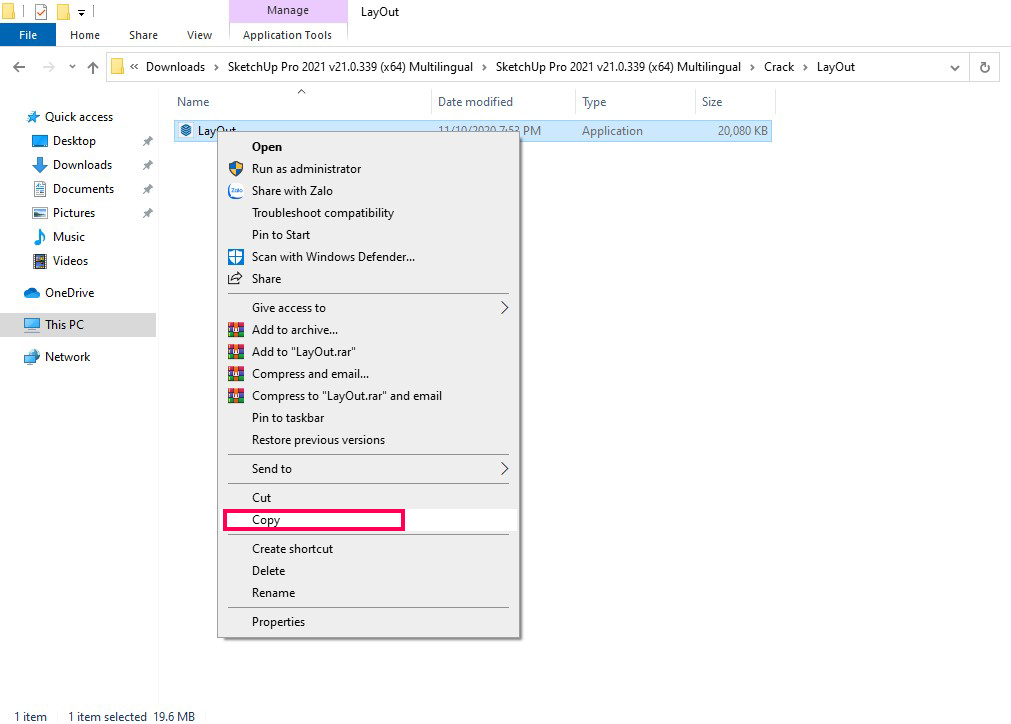This screenshot has height=724, width=1011.
Task: Switch to the View ribbon tab
Action: (199, 35)
